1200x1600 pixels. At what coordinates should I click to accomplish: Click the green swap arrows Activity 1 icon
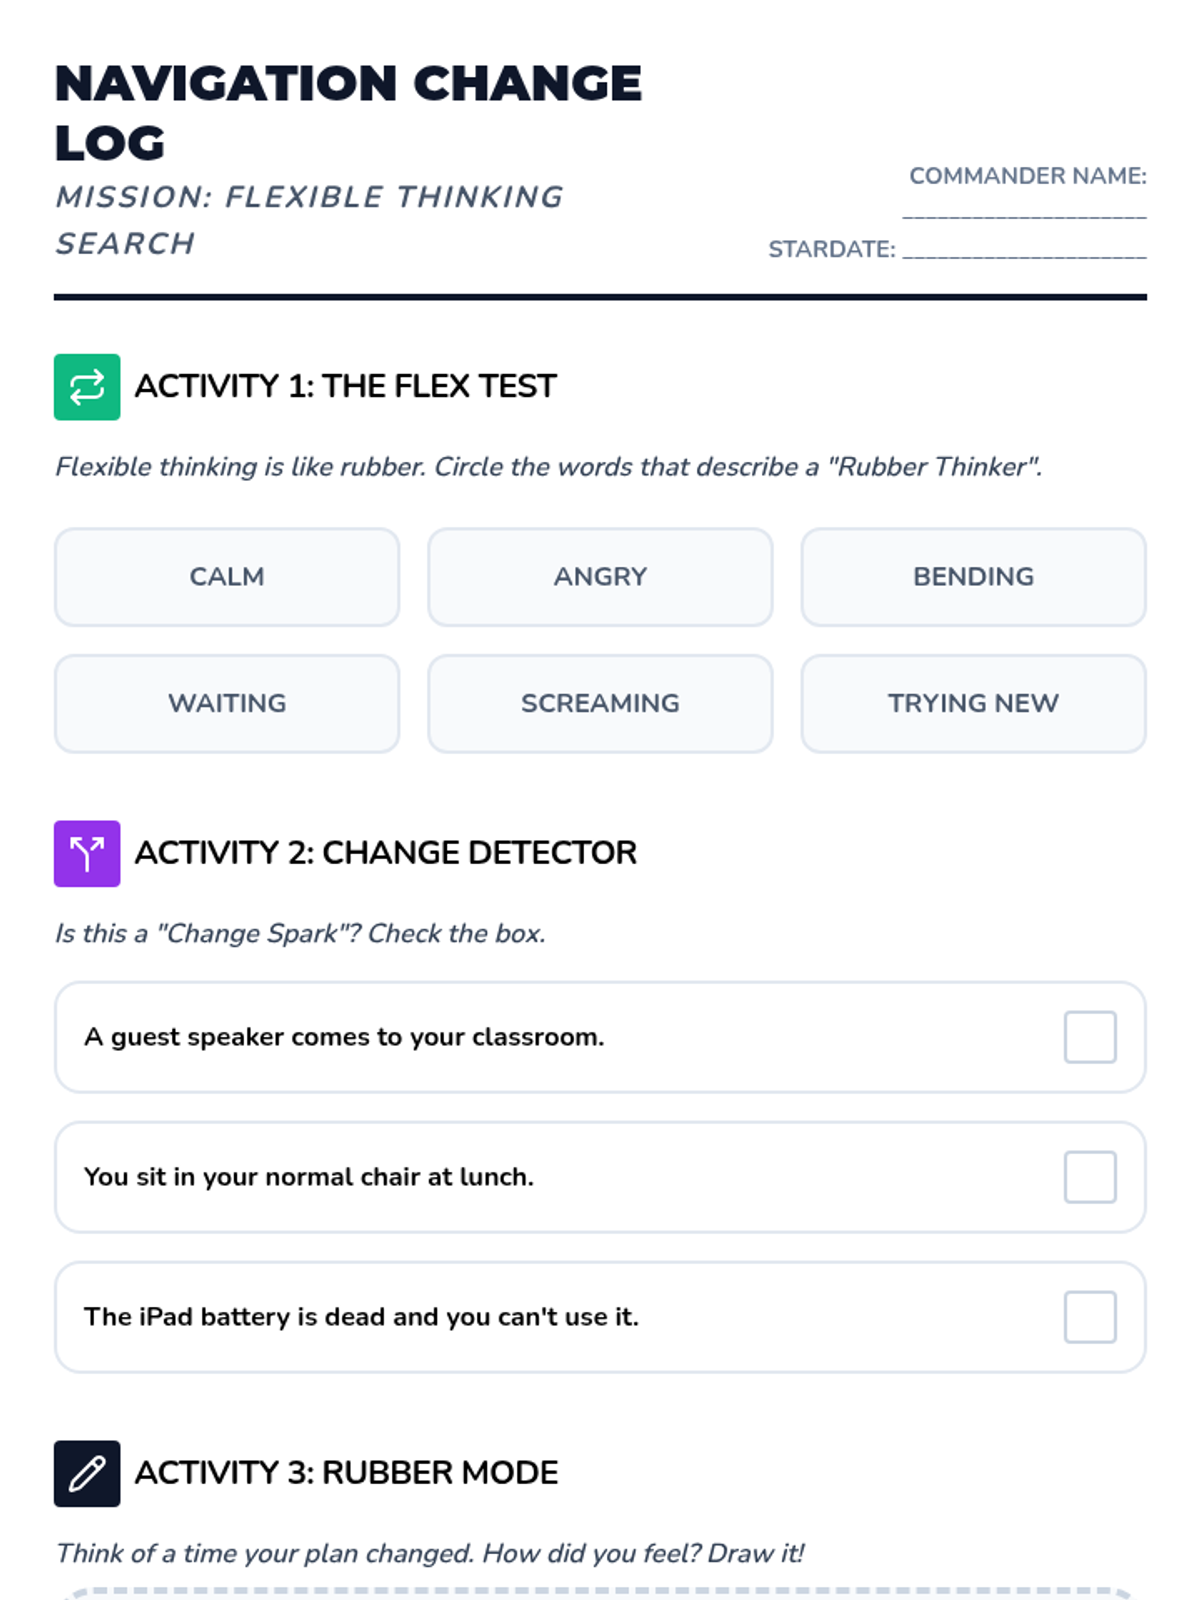(87, 387)
